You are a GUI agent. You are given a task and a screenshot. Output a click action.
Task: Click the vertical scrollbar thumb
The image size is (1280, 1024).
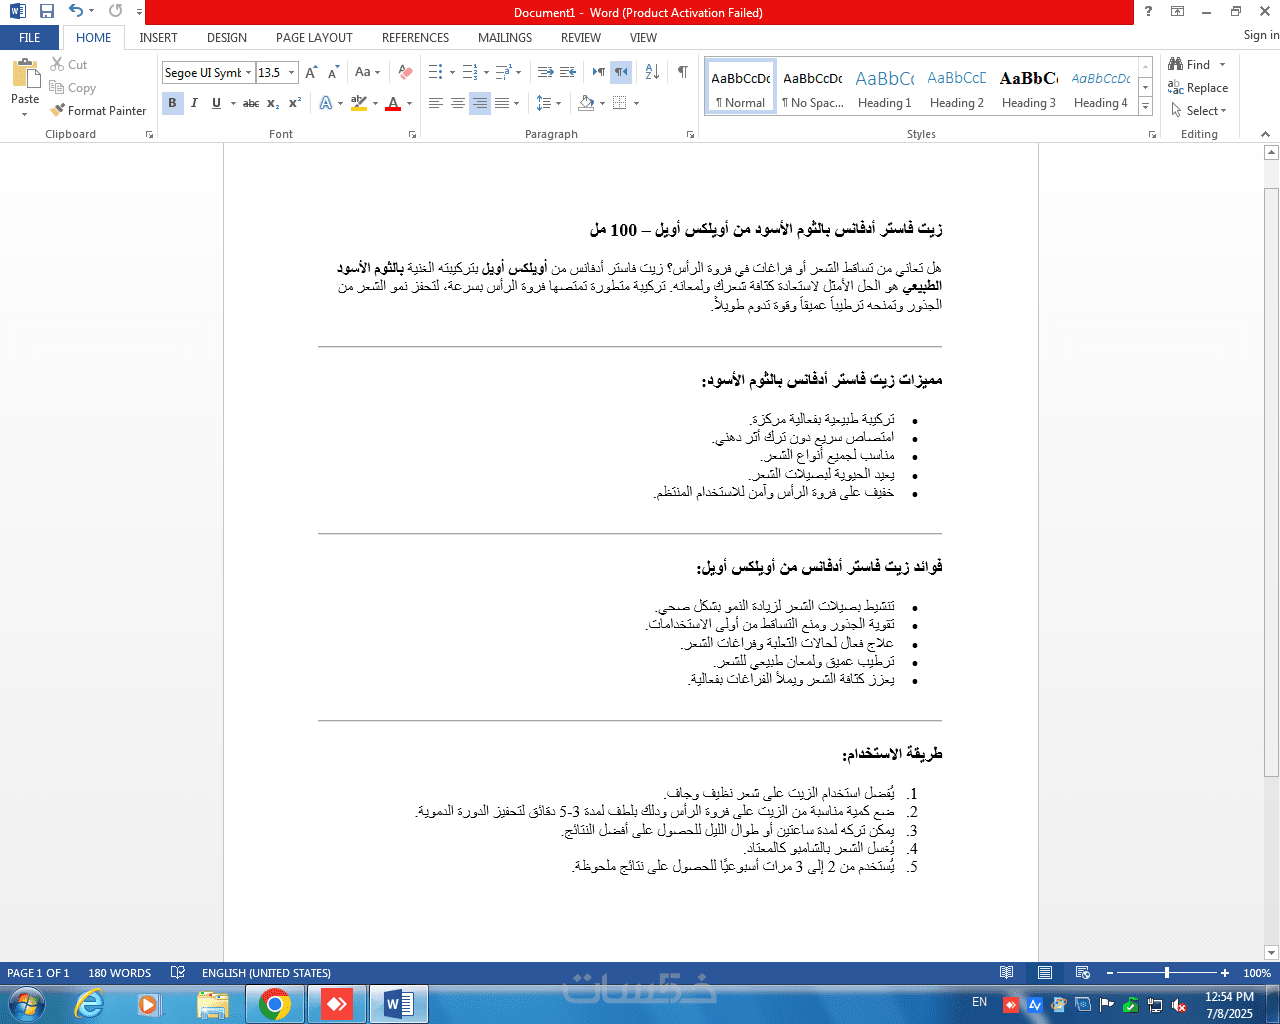pyautogui.click(x=1271, y=482)
